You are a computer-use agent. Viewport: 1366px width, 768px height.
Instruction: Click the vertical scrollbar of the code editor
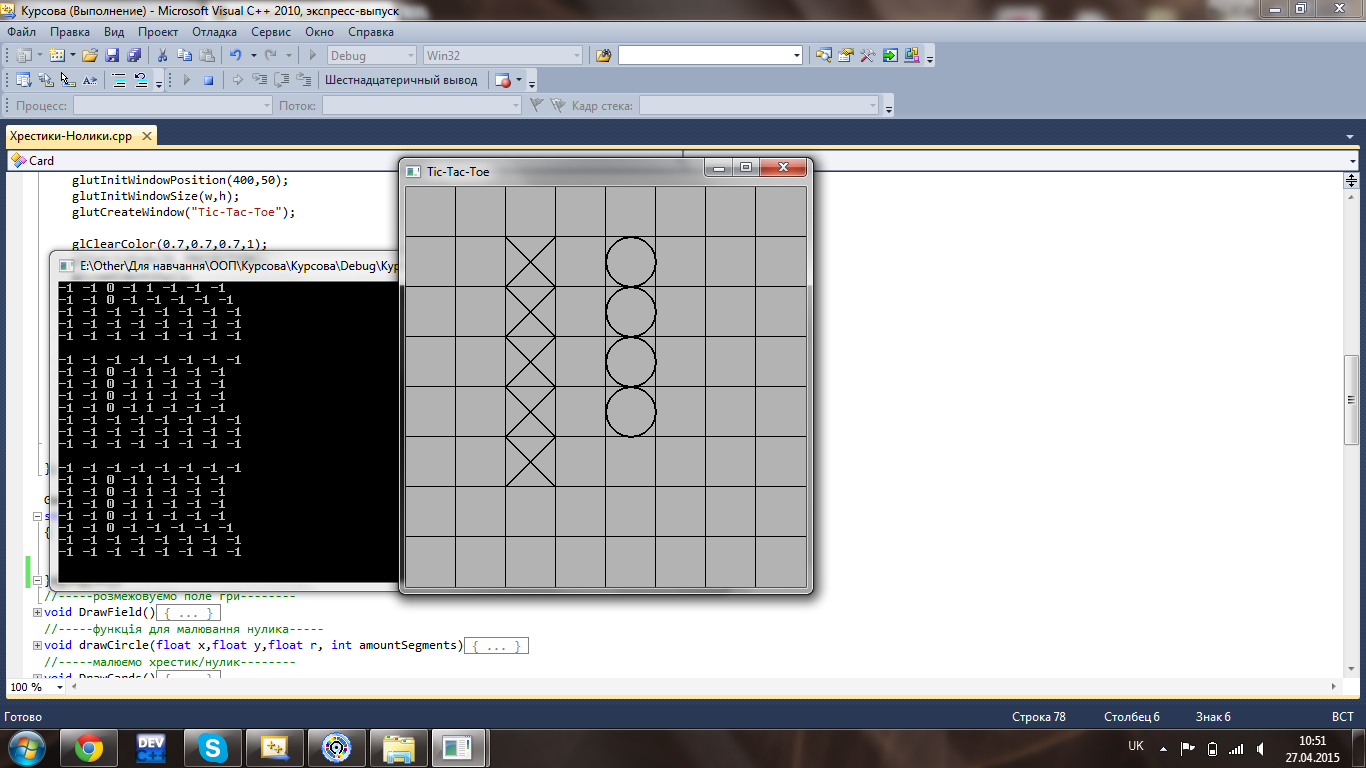(1352, 400)
